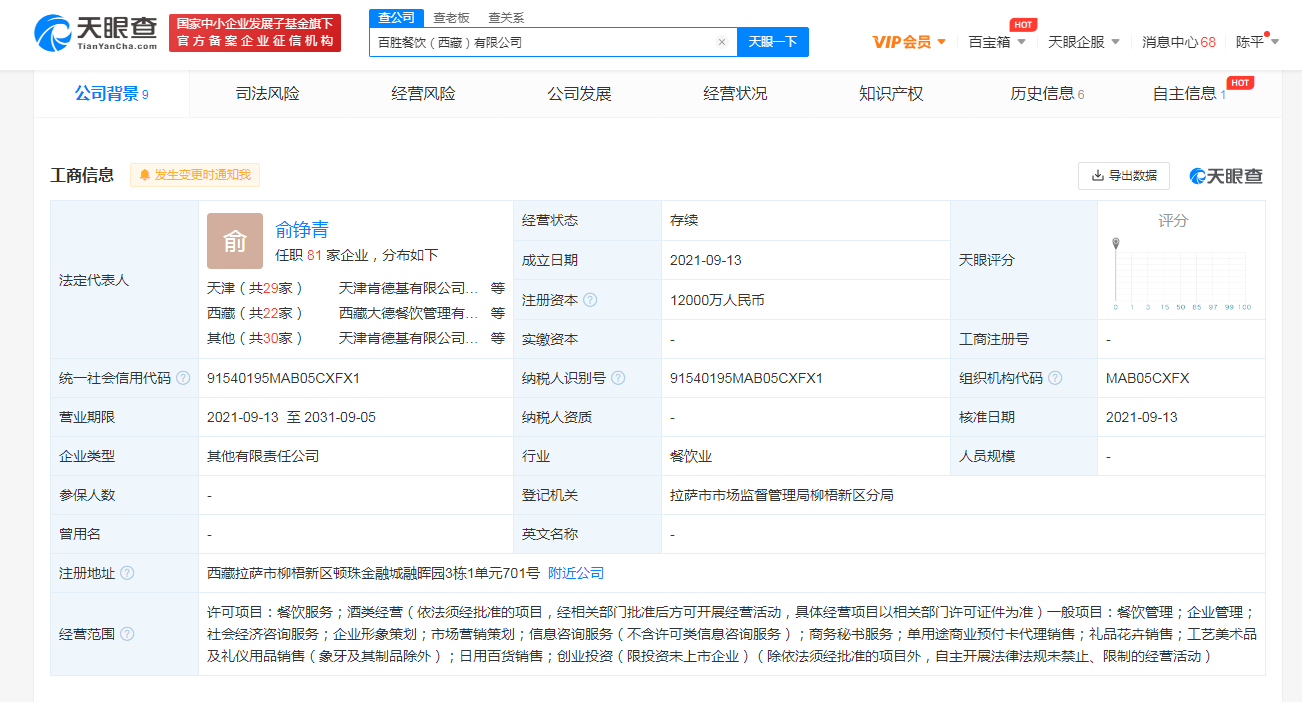
Task: Select the 查老板 search tab
Action: coord(451,18)
